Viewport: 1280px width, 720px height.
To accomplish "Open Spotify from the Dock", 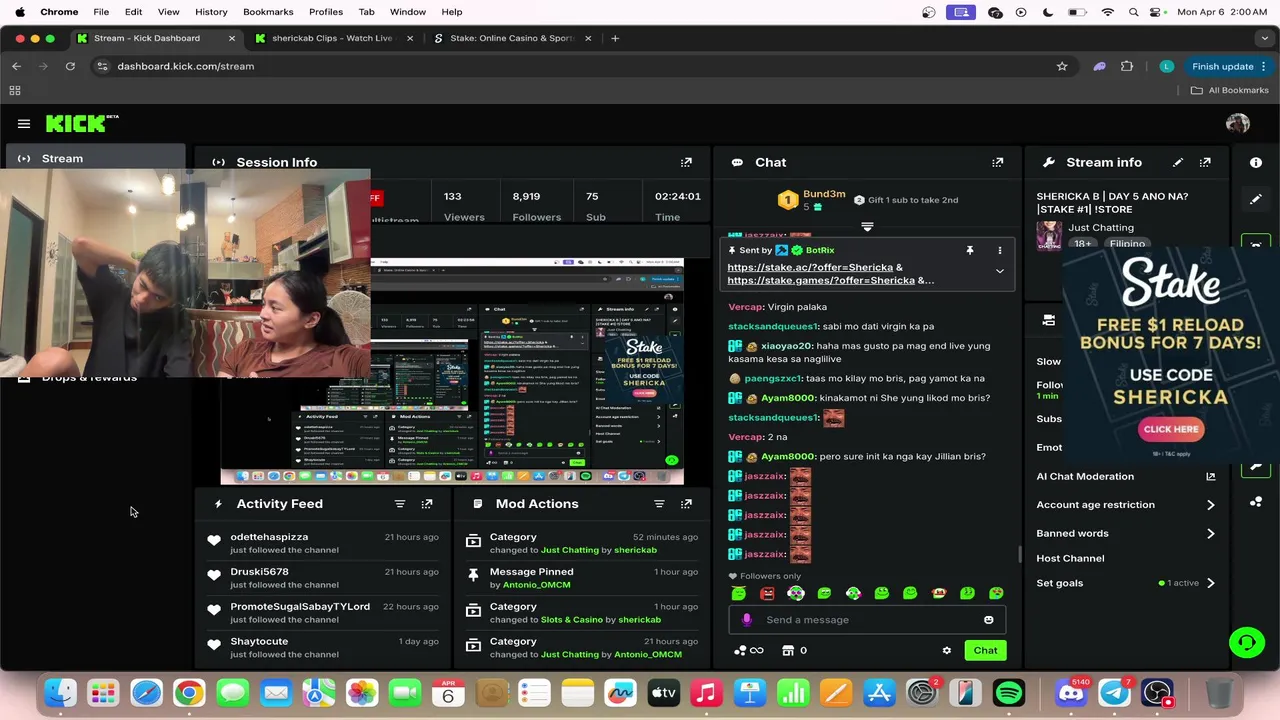I will (x=1009, y=693).
